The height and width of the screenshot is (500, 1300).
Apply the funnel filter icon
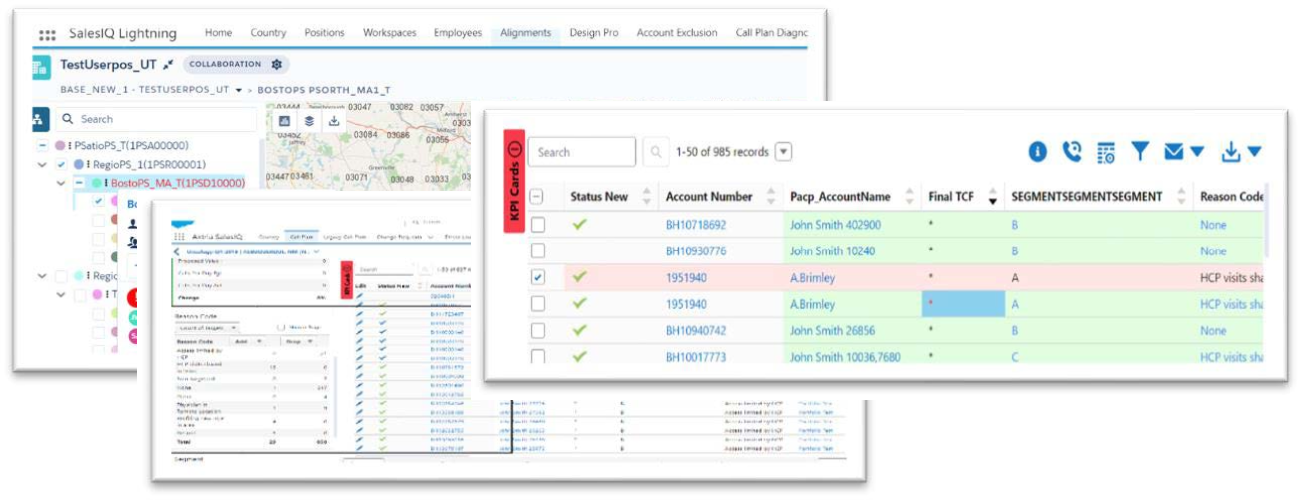point(1139,152)
